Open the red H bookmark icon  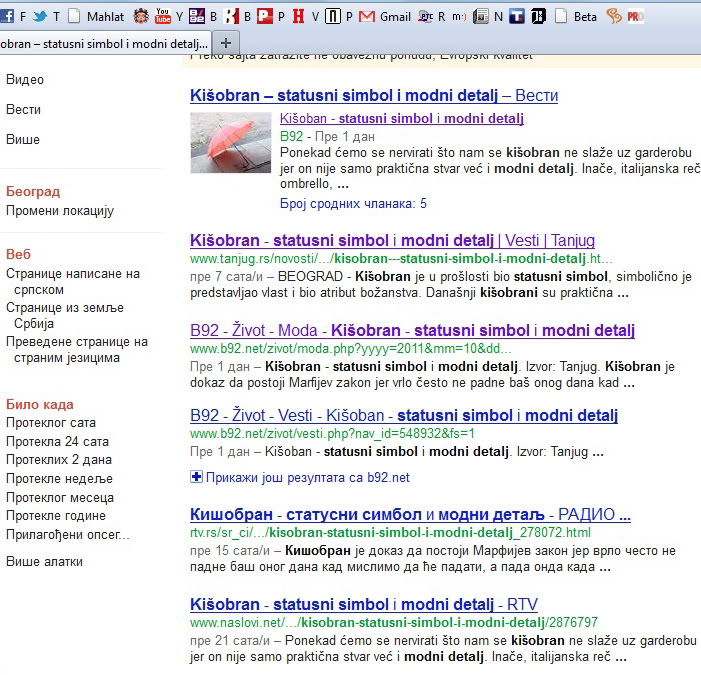pos(298,16)
